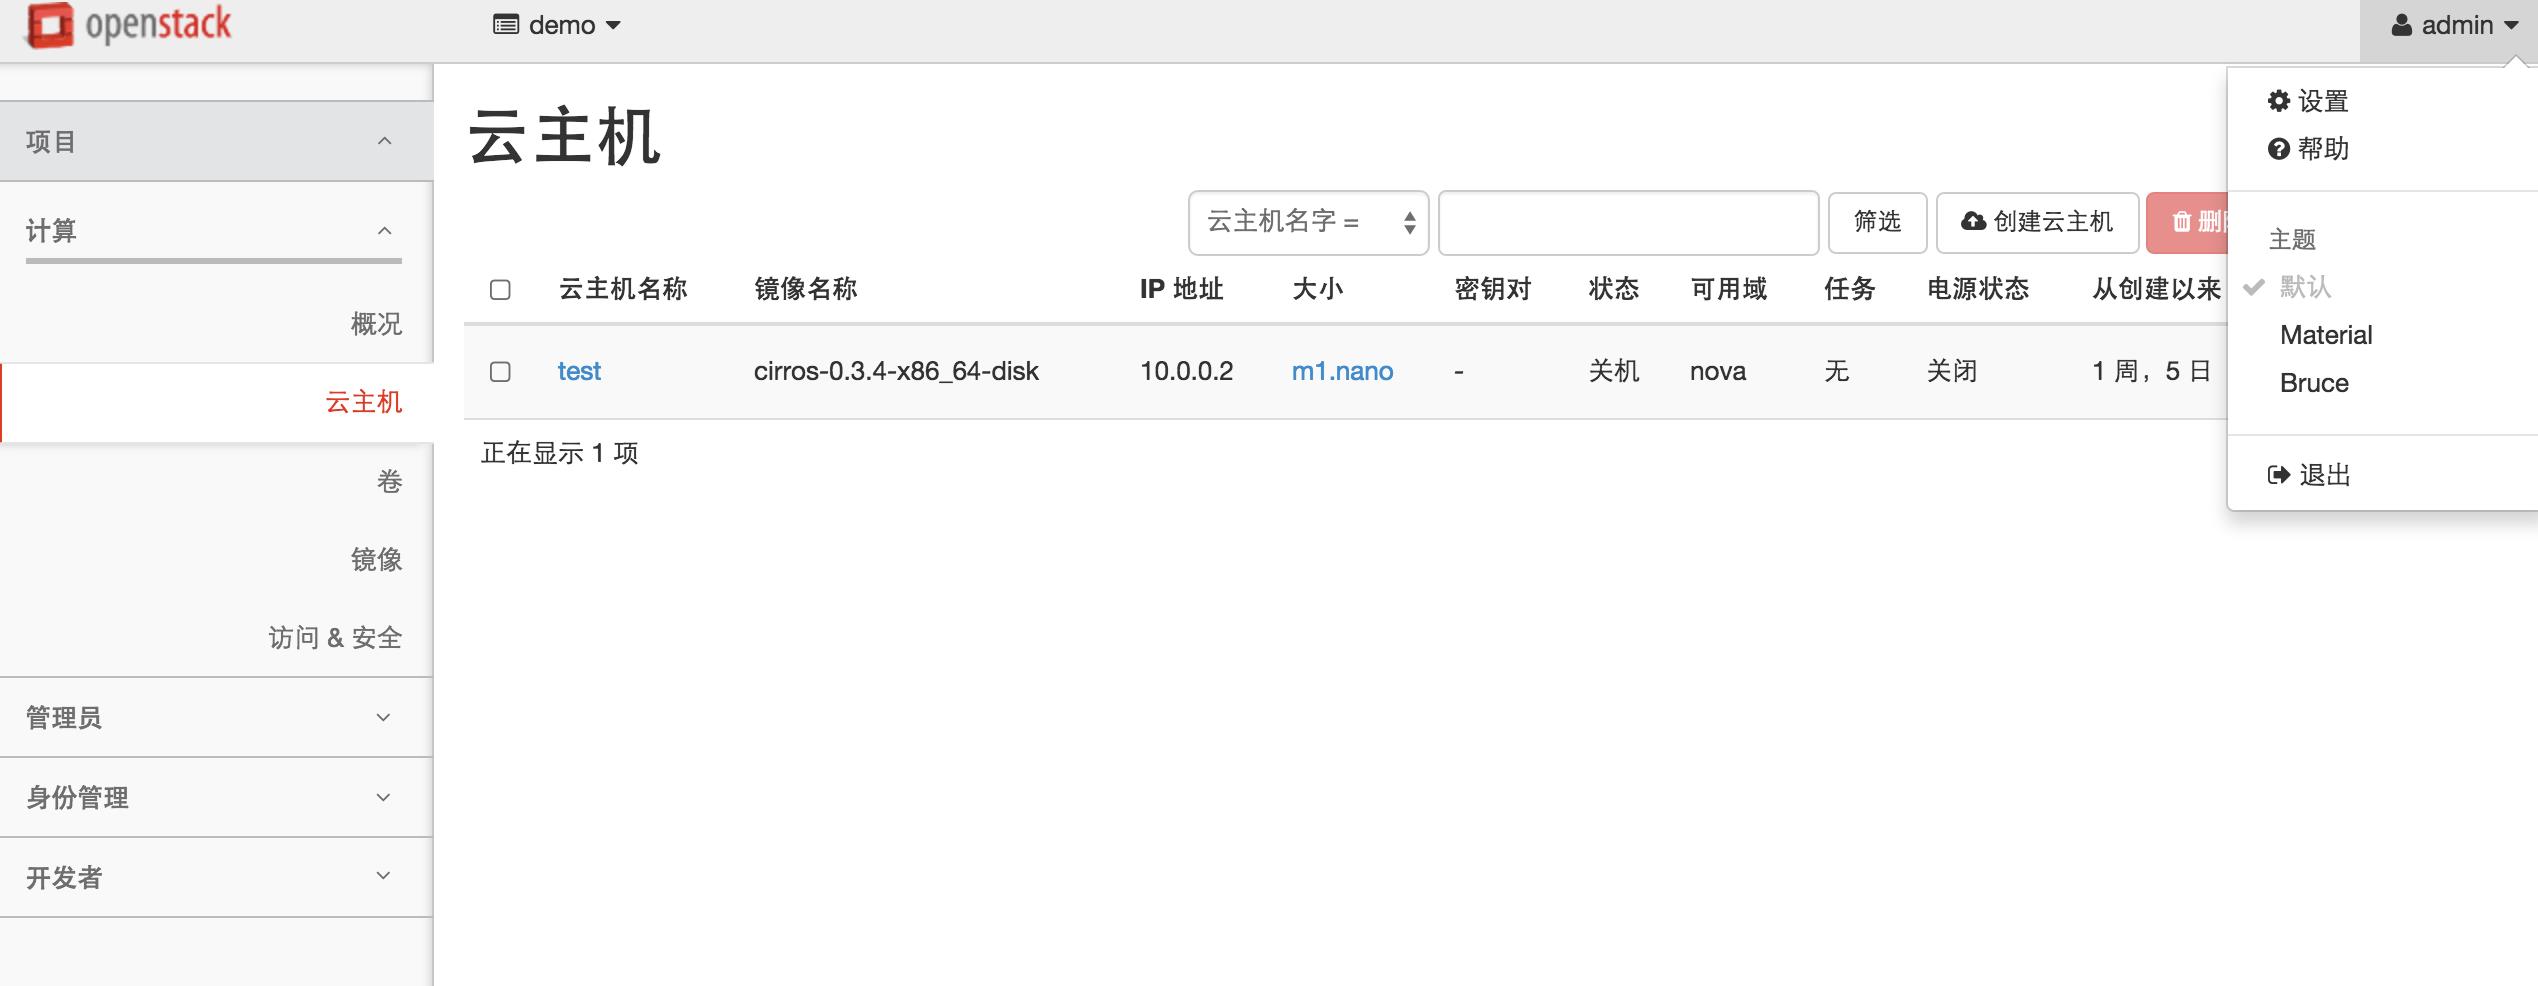Collapse the 计算 sidebar group
Screen dimensions: 2538x986
tap(214, 231)
